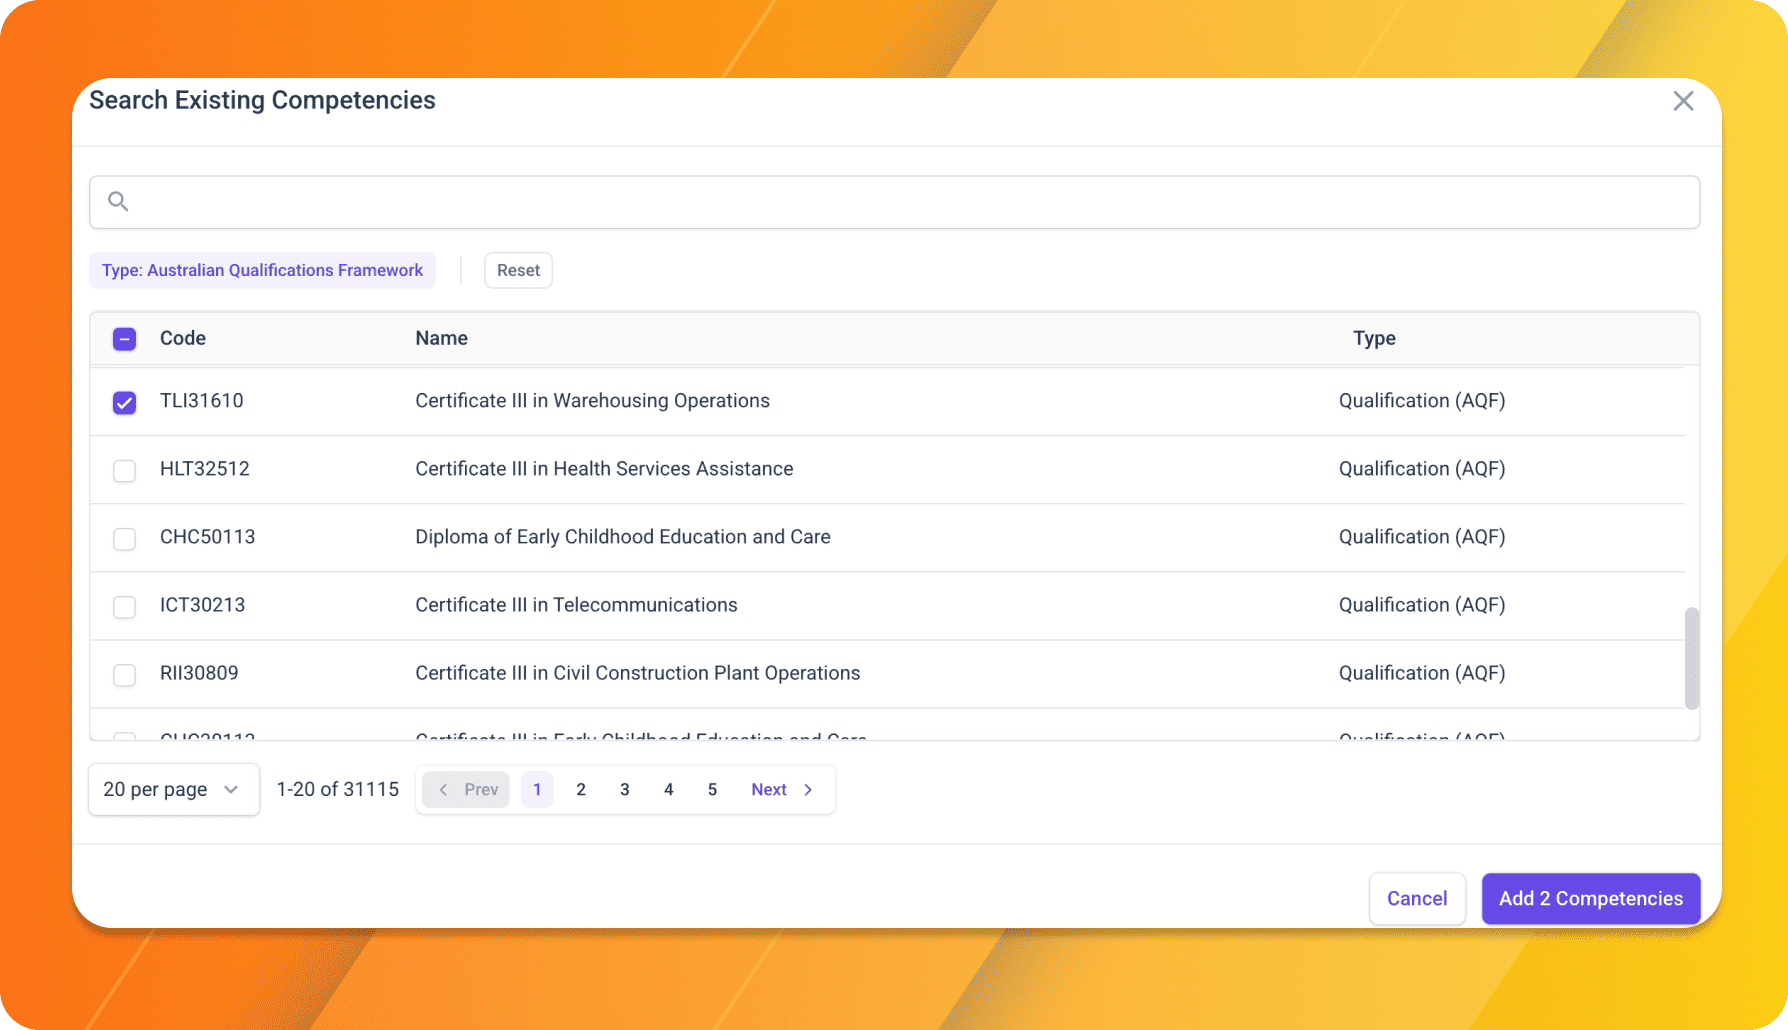The image size is (1788, 1030).
Task: Select Certificate III in Civil Construction Plant Operations
Action: (x=637, y=672)
